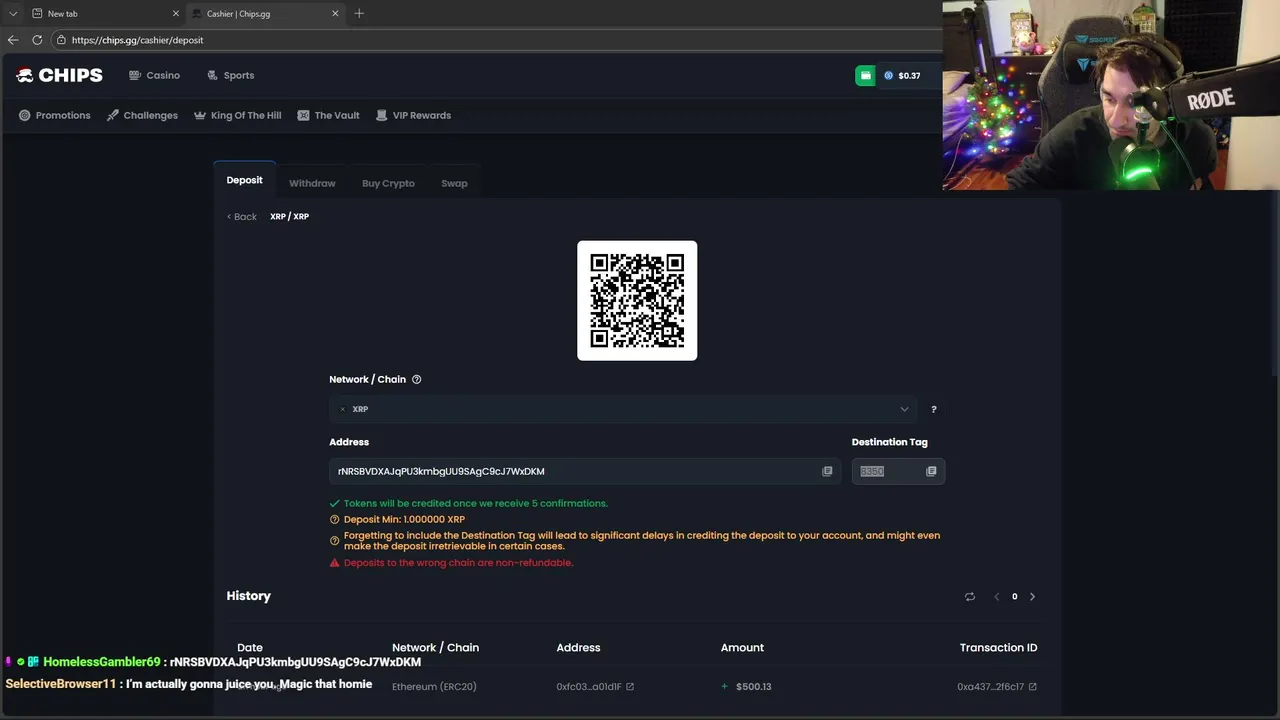Click the $0.37 balance display
Viewport: 1280px width, 720px height.
(x=902, y=75)
